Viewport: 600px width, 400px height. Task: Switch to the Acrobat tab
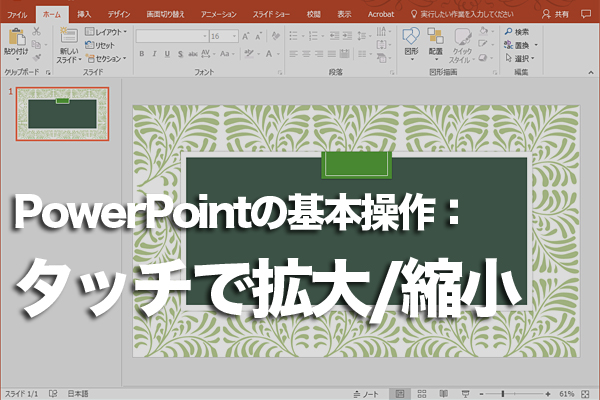[x=381, y=15]
